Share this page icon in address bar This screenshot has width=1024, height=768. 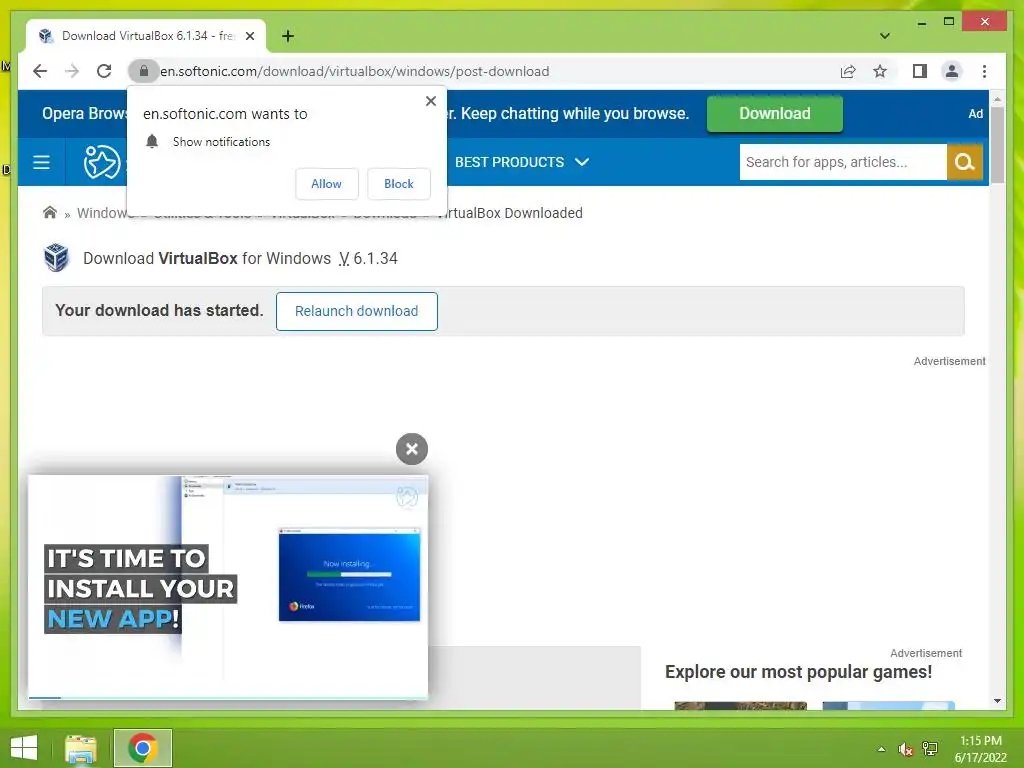848,71
